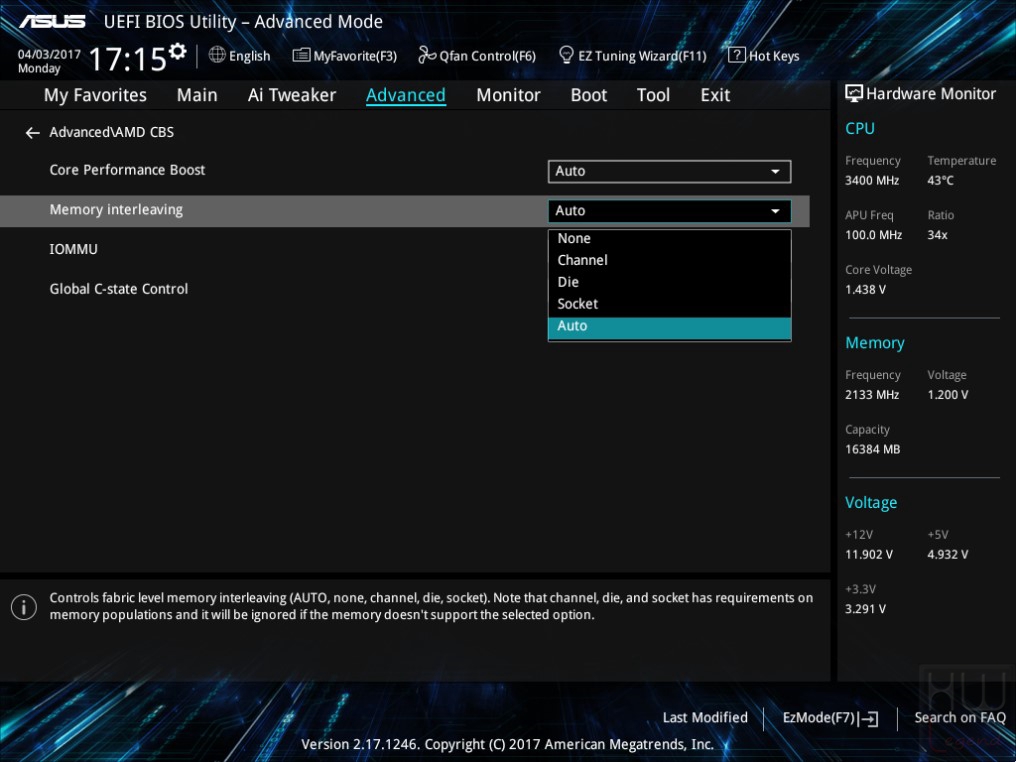Go to the Exit tab
The height and width of the screenshot is (762, 1016).
click(x=715, y=95)
